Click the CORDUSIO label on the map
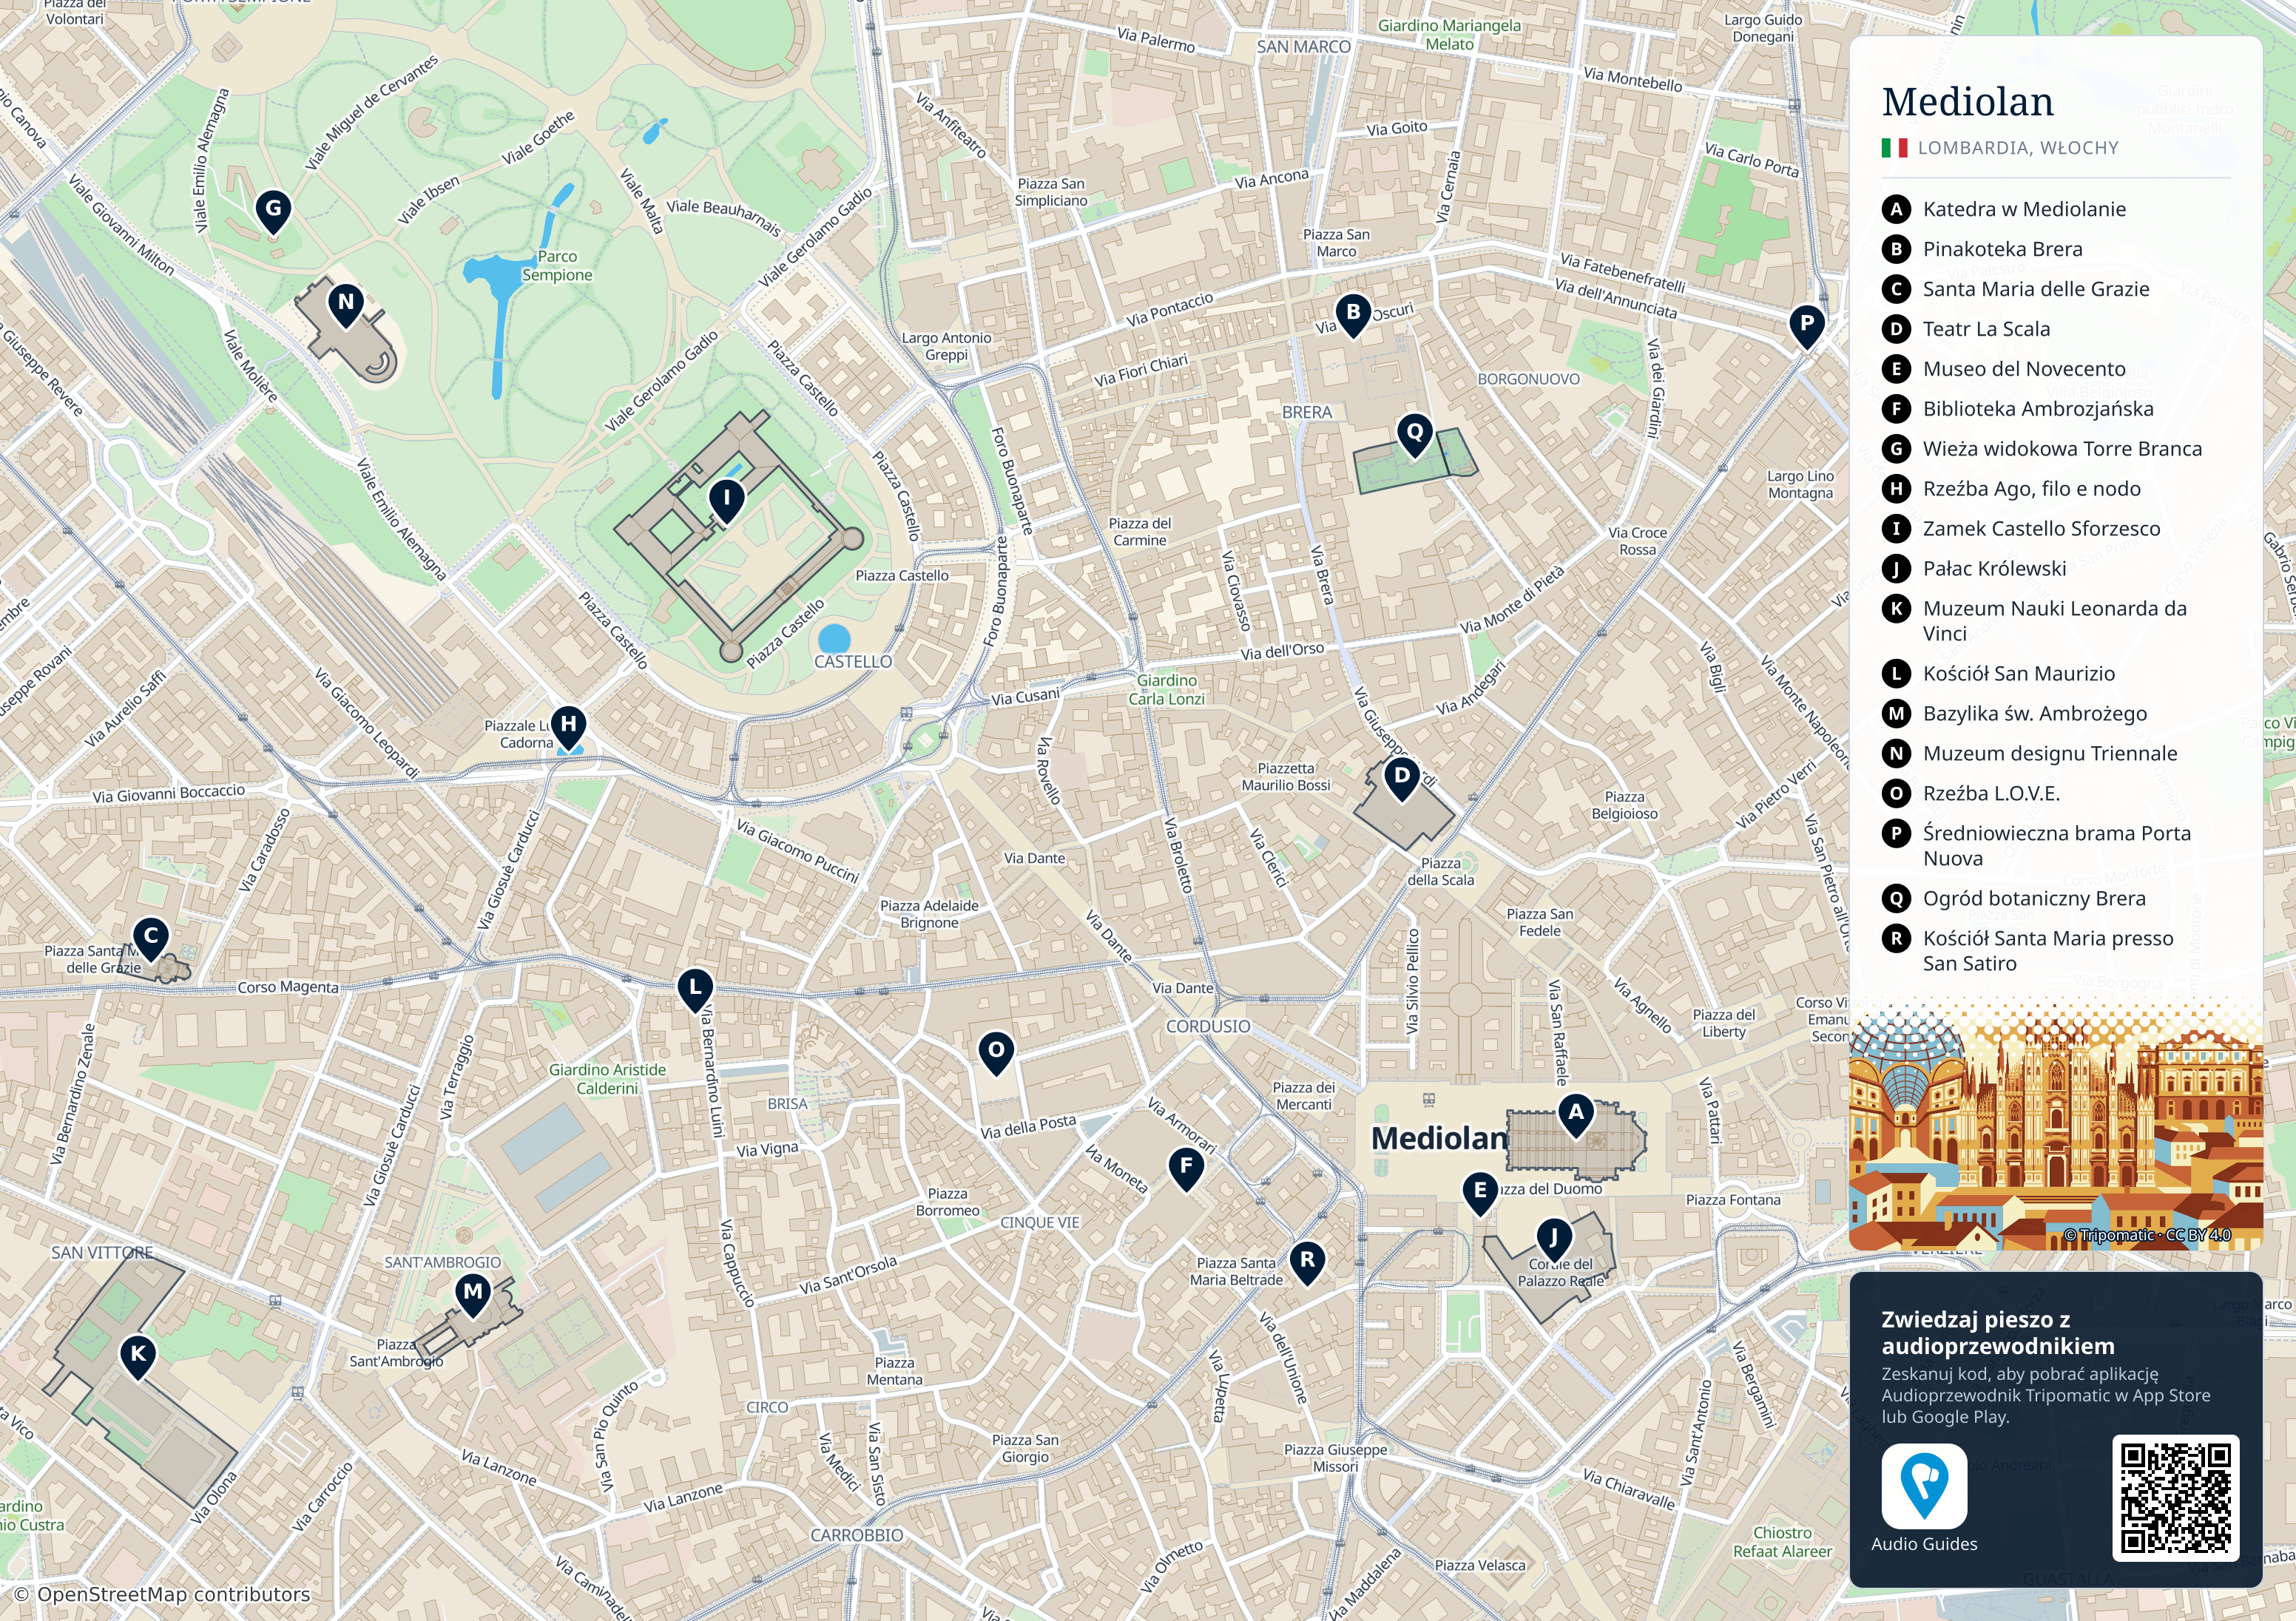The height and width of the screenshot is (1621, 2296). point(1208,1027)
